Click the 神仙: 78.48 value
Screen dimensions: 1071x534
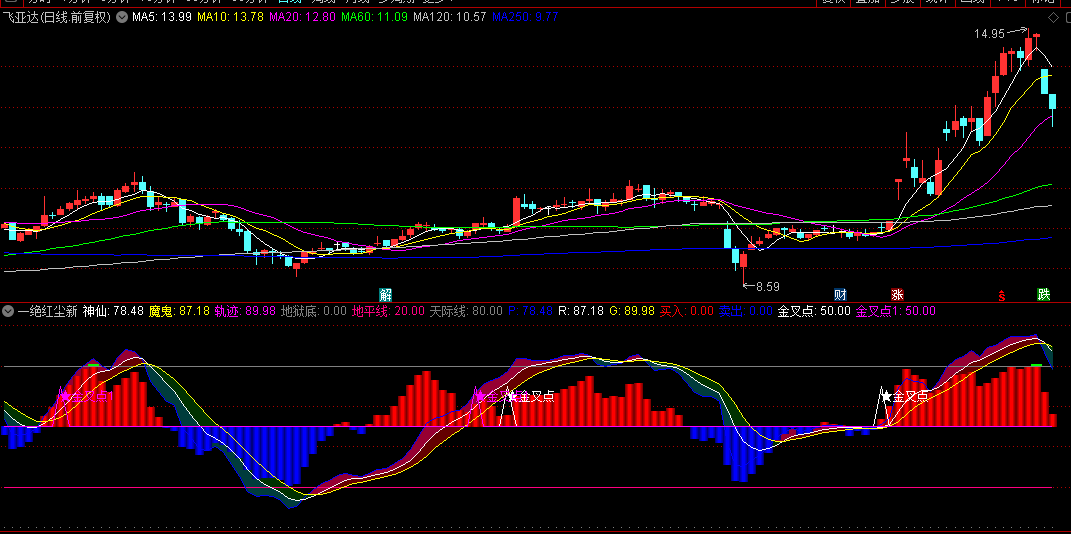pyautogui.click(x=113, y=311)
